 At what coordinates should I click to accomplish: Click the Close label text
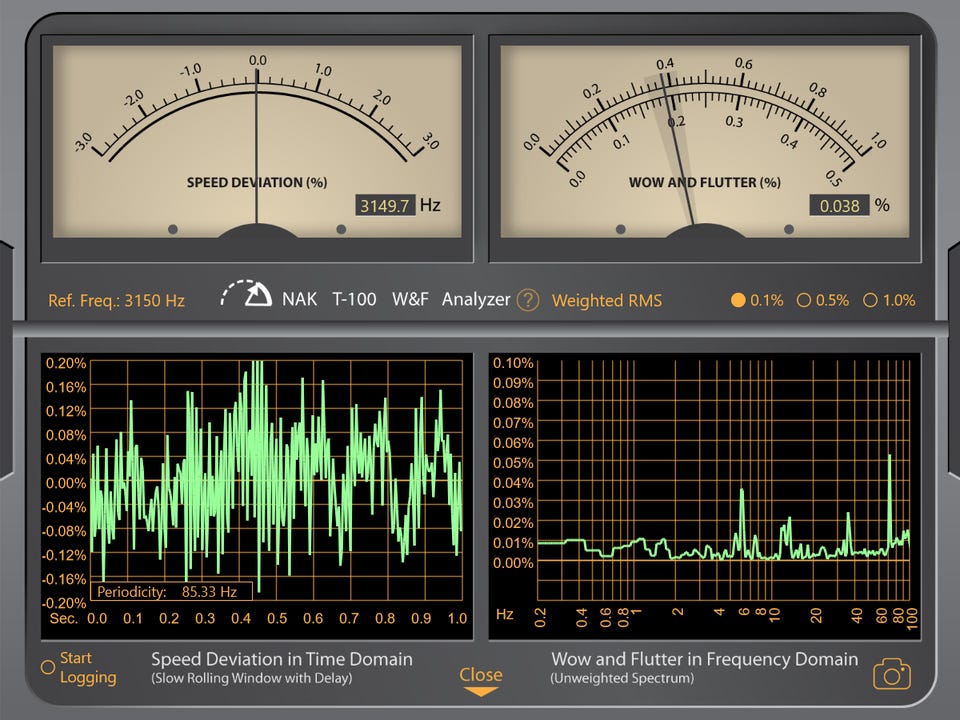(x=480, y=674)
